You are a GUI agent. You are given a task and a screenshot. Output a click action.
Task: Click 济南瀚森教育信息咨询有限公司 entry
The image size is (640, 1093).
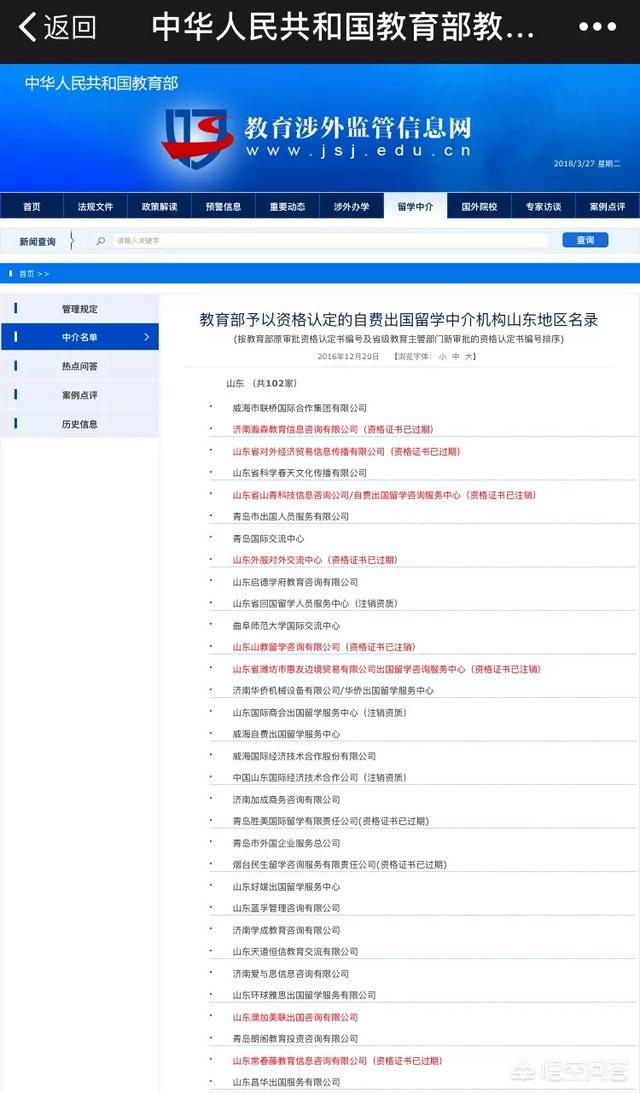pyautogui.click(x=333, y=429)
